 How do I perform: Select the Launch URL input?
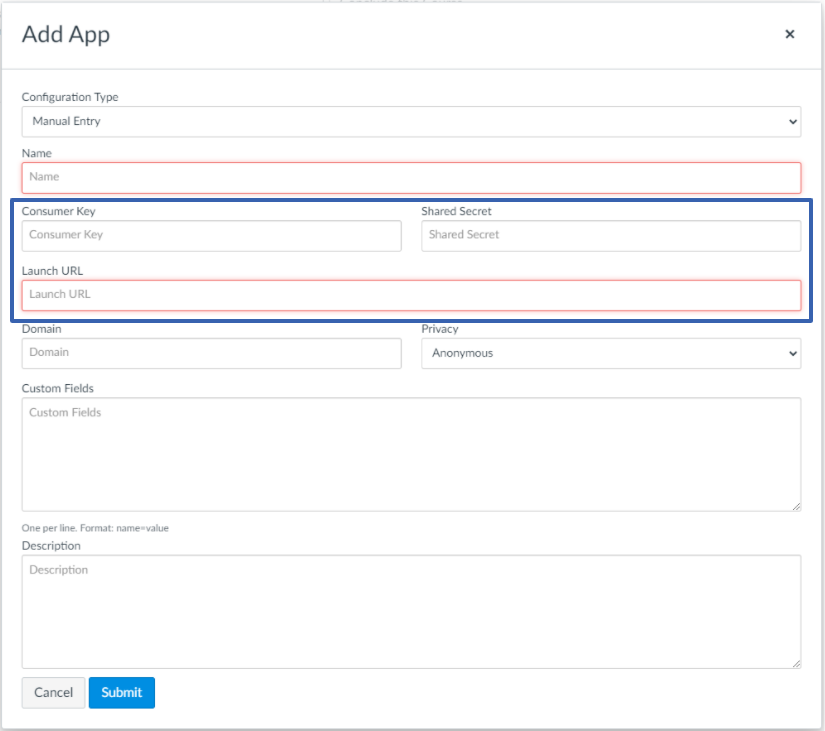tap(411, 295)
